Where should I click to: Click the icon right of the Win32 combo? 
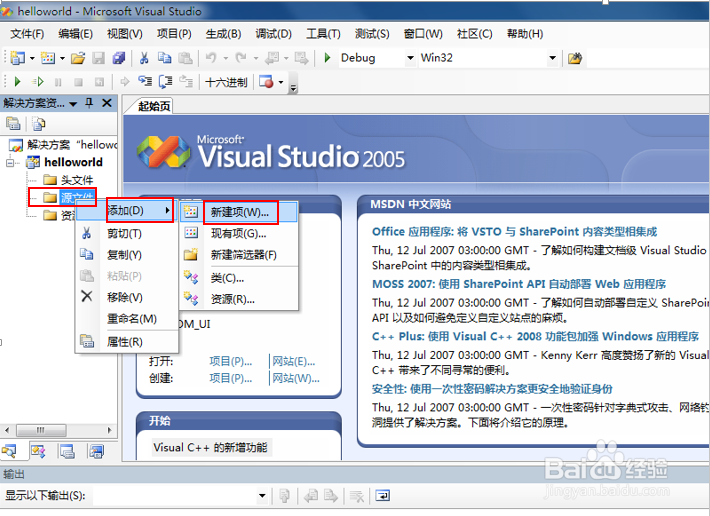point(575,58)
